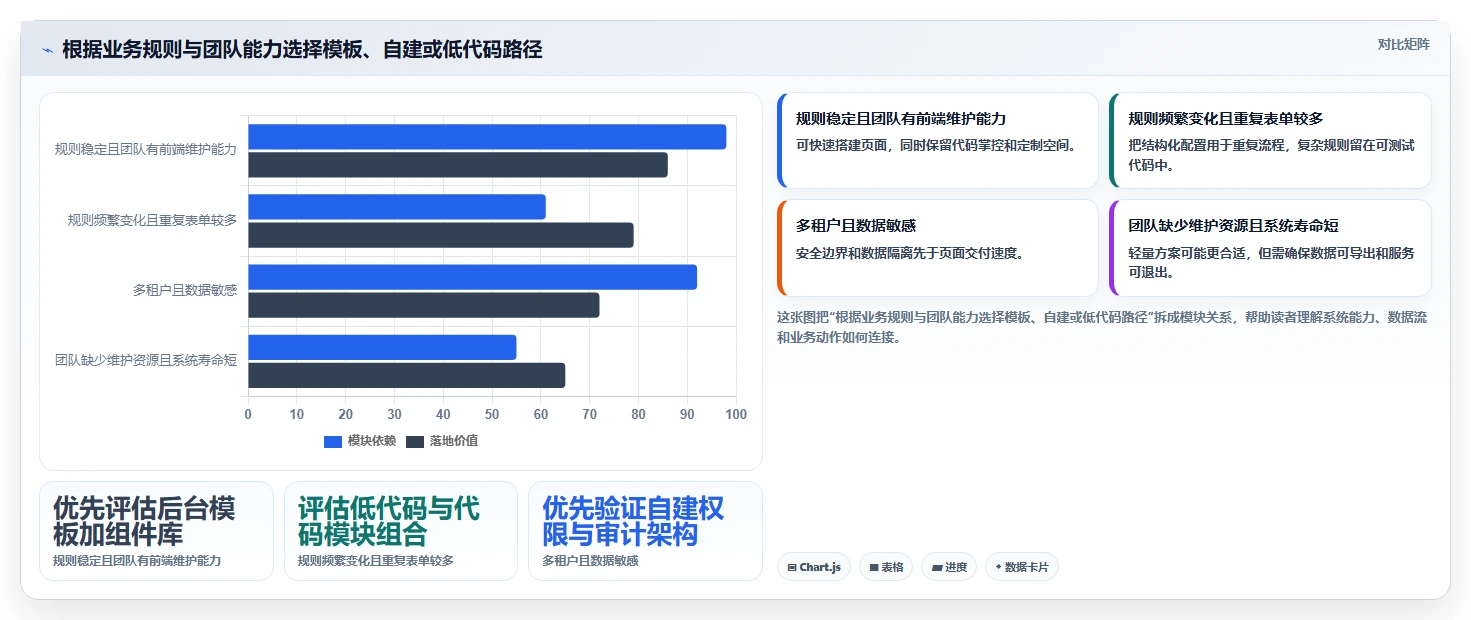Click the 进度 tag icon

point(936,568)
